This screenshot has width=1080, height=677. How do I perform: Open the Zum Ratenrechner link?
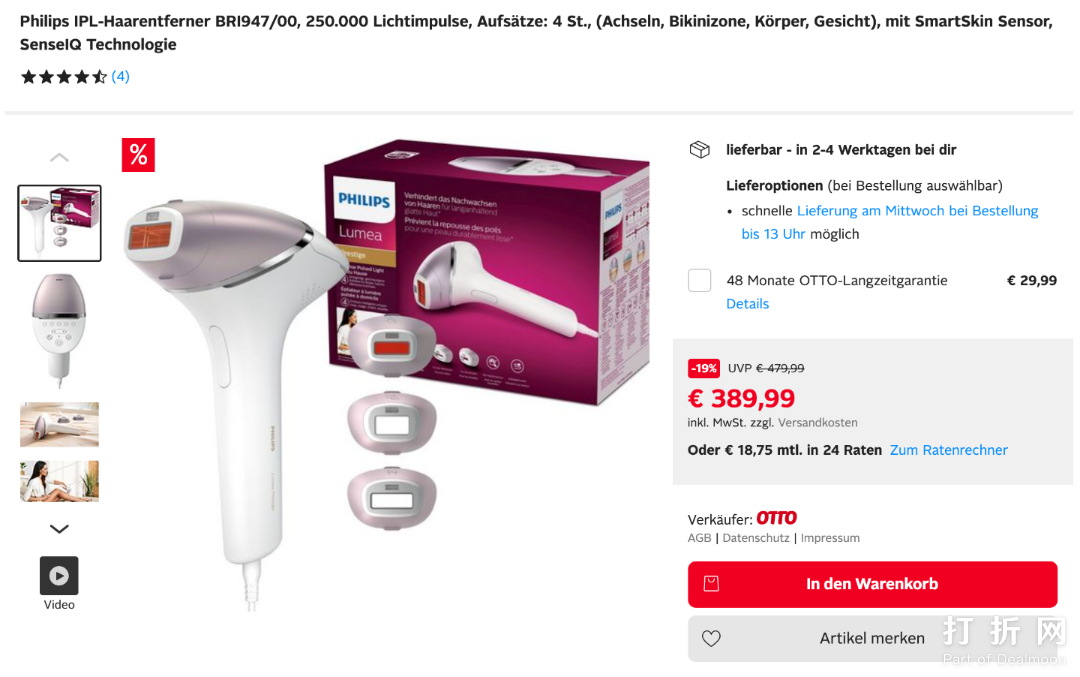pos(948,450)
